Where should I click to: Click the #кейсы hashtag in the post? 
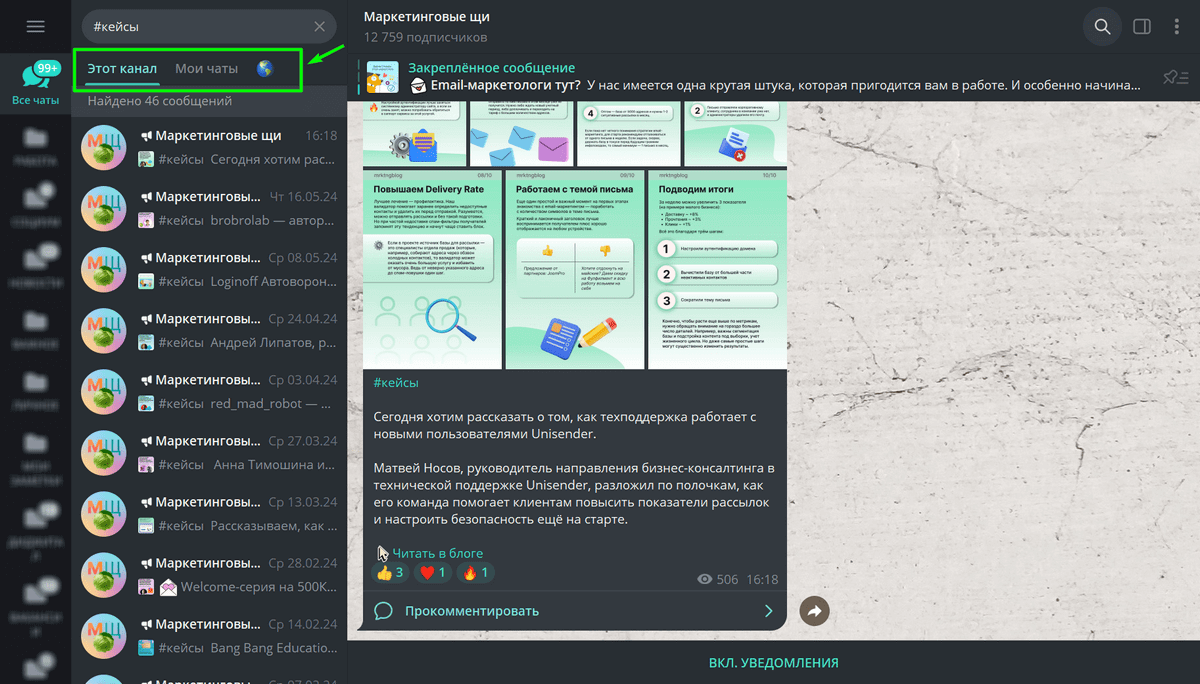(x=396, y=383)
